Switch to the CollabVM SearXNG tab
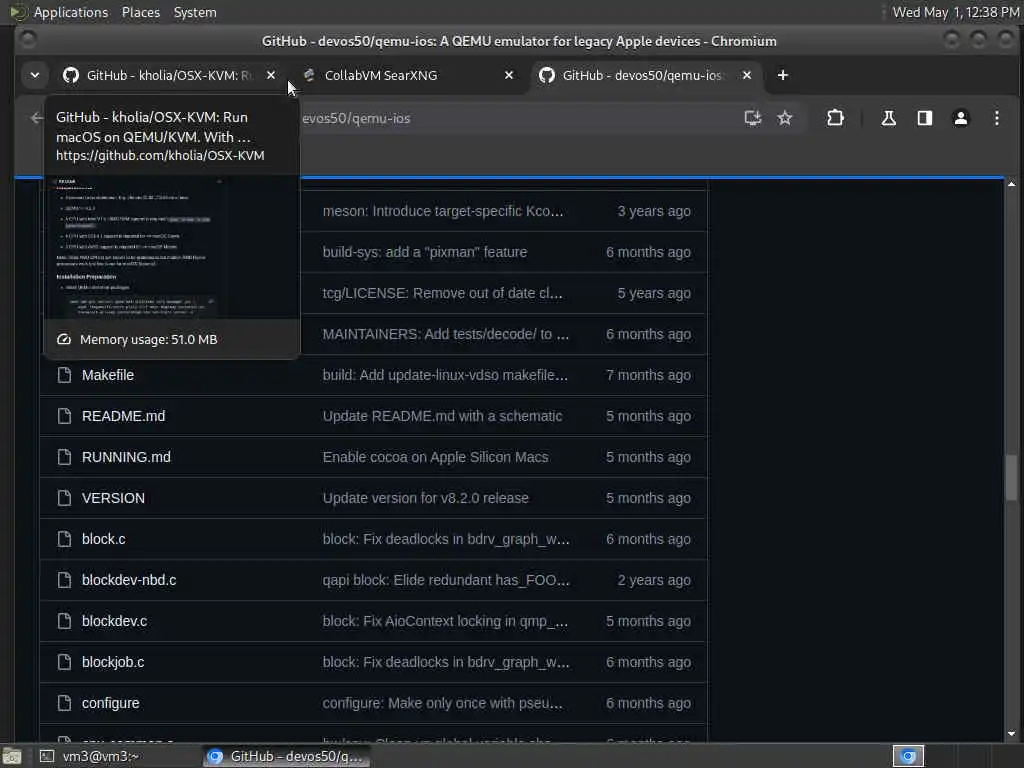 405,75
